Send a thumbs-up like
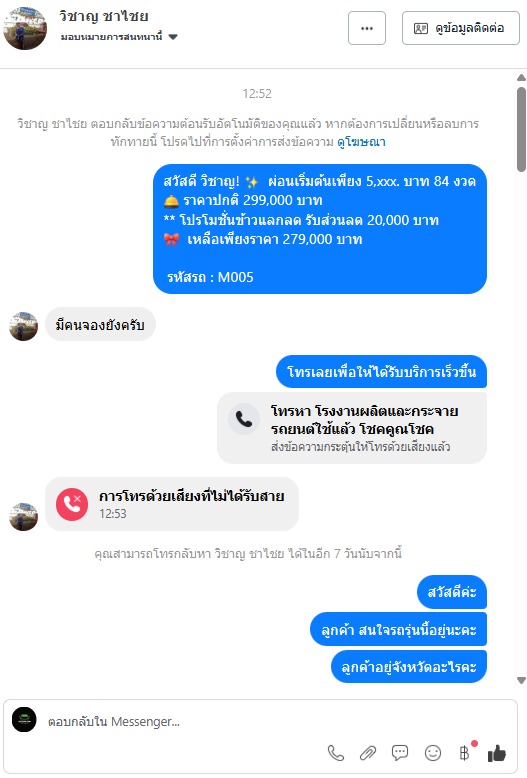Image resolution: width=527 pixels, height=778 pixels. [497, 753]
